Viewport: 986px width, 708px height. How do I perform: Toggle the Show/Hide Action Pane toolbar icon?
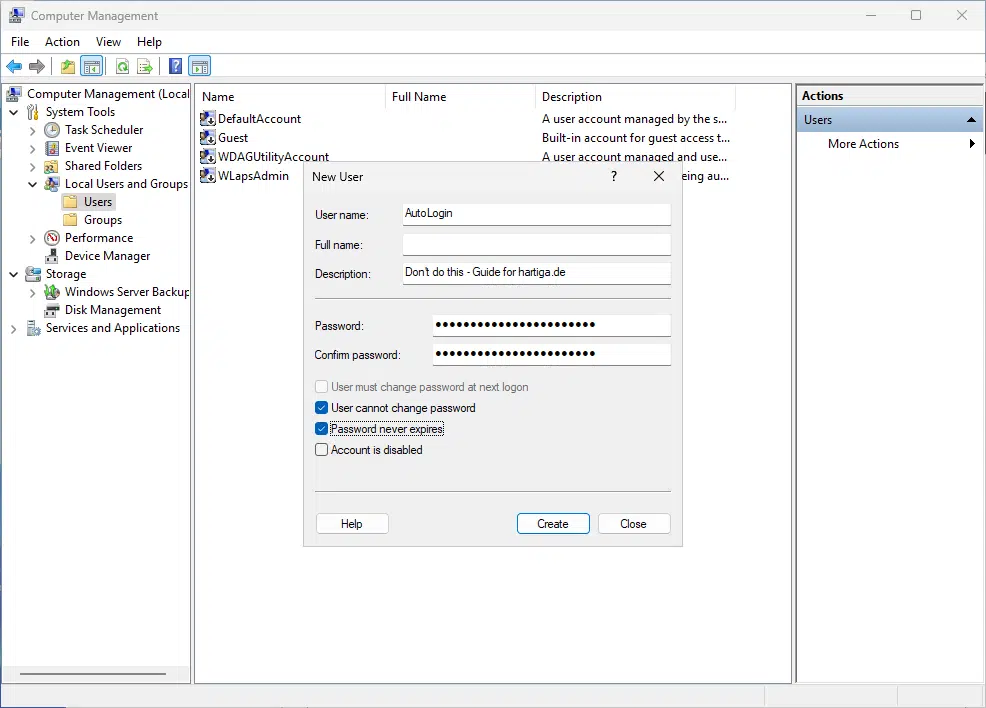[200, 66]
